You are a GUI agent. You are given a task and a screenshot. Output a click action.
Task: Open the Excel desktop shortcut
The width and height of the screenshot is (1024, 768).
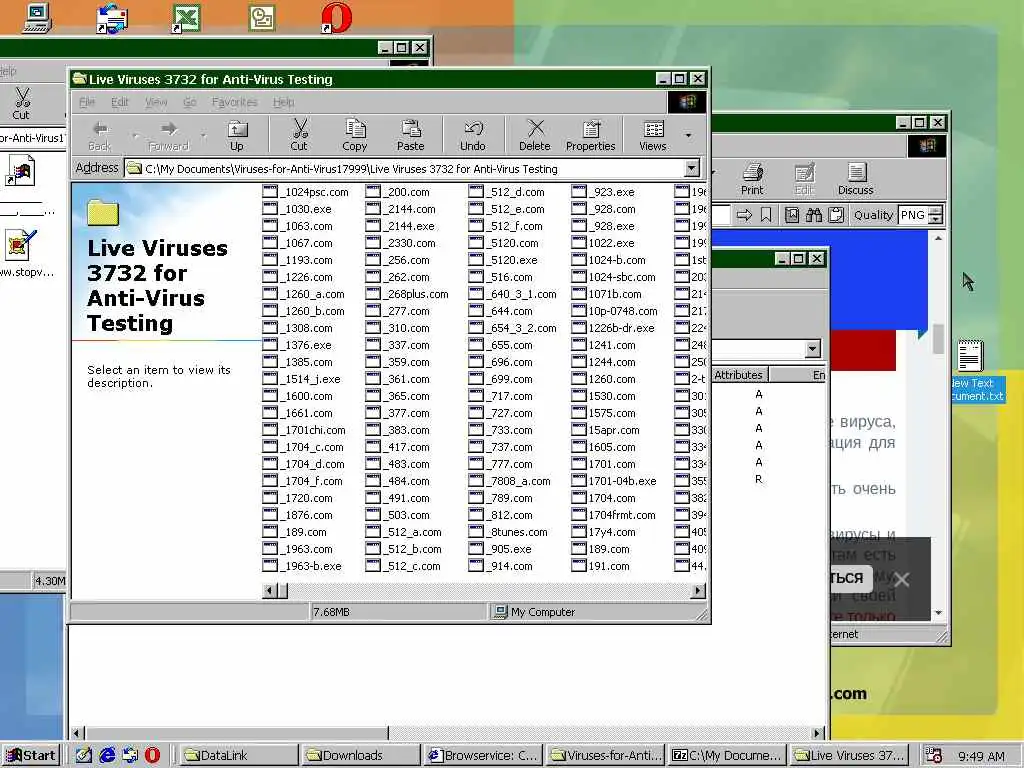click(x=186, y=18)
